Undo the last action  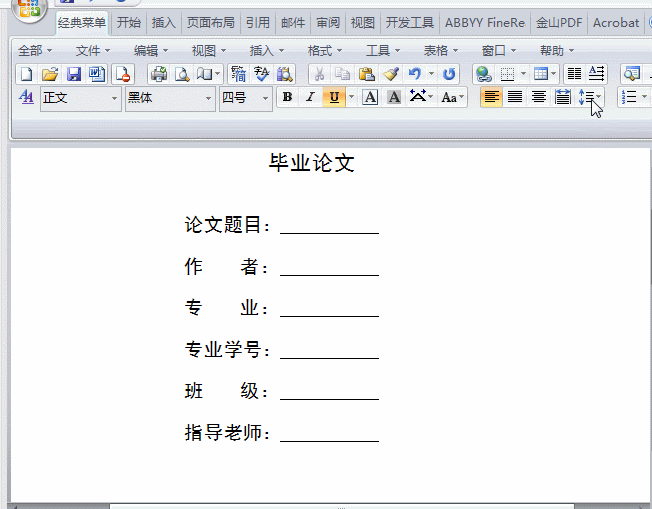point(415,74)
